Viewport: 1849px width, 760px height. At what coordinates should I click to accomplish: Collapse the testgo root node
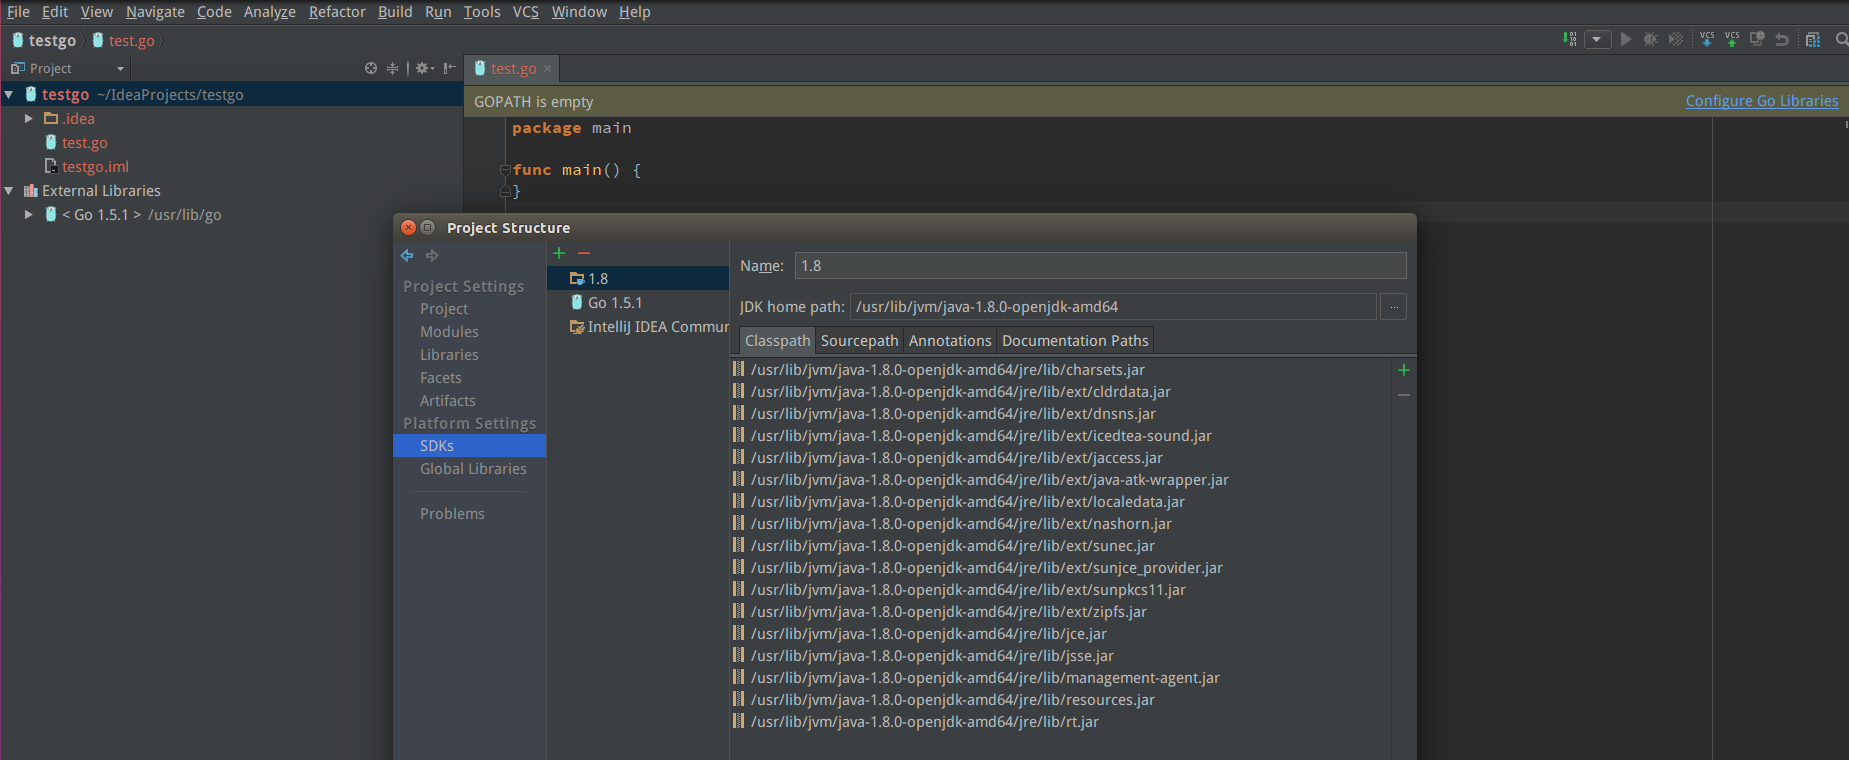click(x=9, y=94)
